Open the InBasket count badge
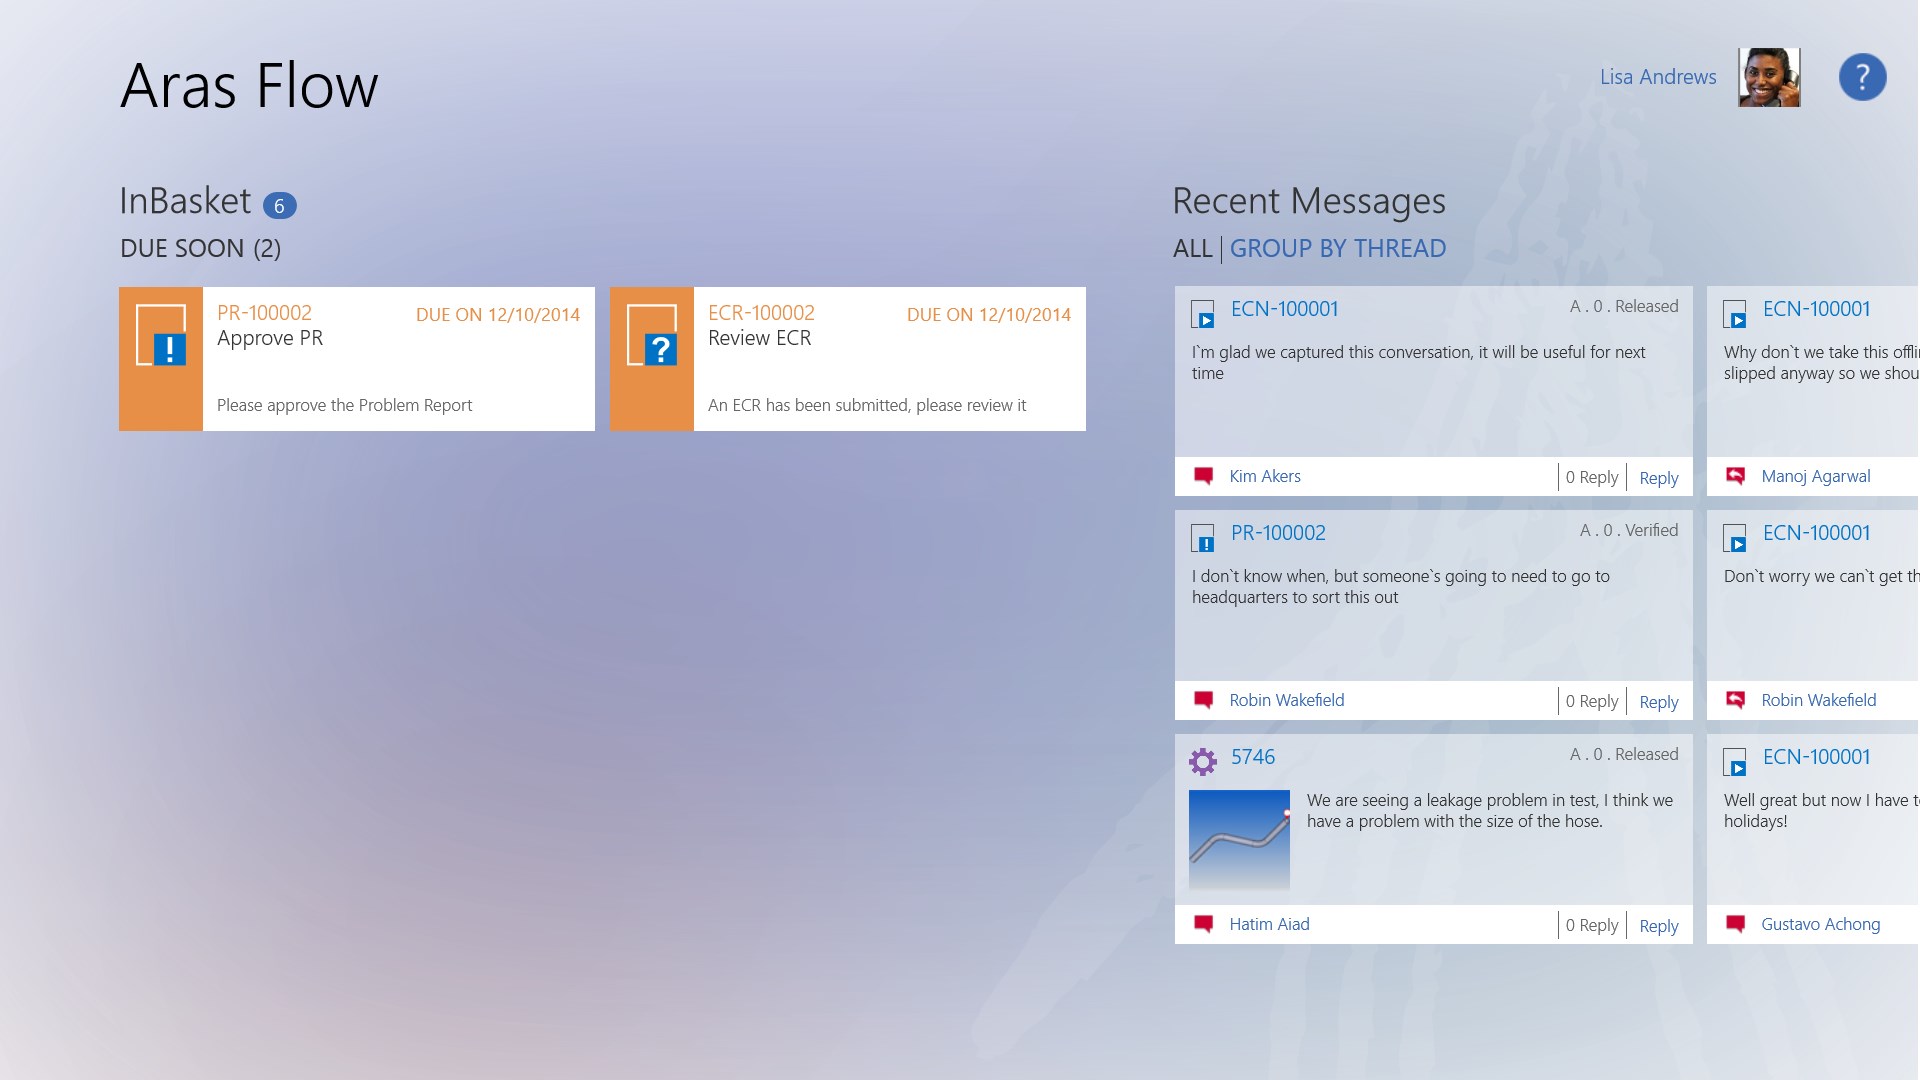The image size is (1920, 1080). 279,205
